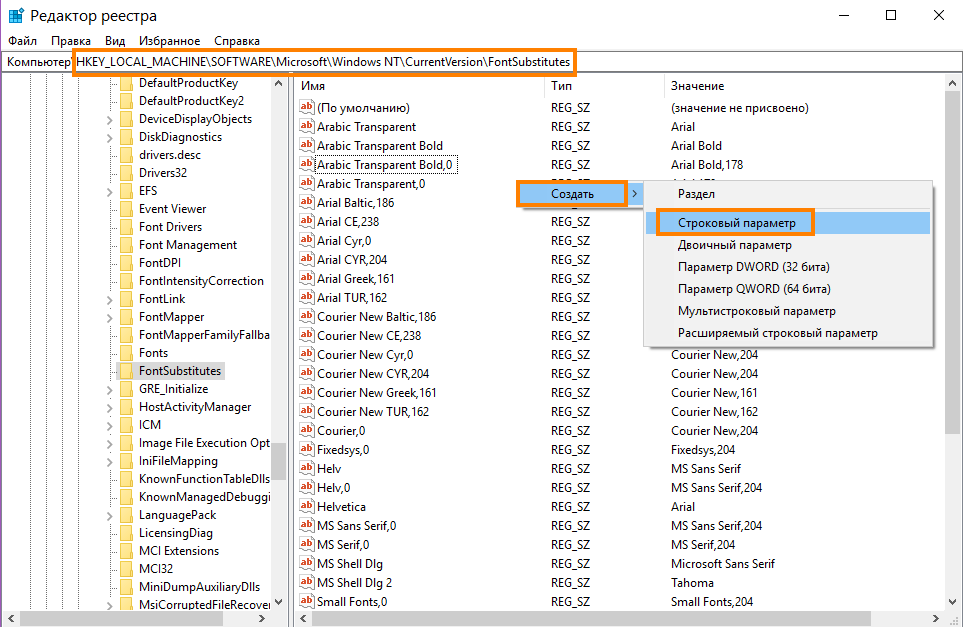Click the tree pane vertical scrollbar thumb

tap(279, 461)
